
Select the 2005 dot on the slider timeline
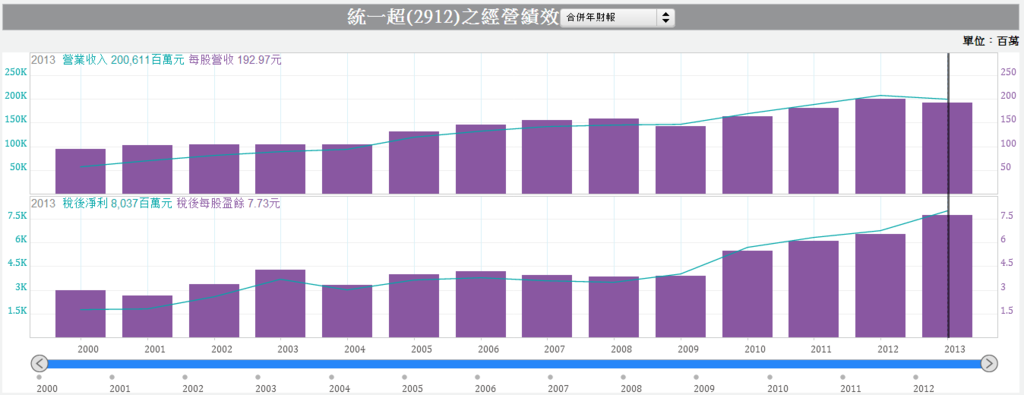pyautogui.click(x=404, y=377)
